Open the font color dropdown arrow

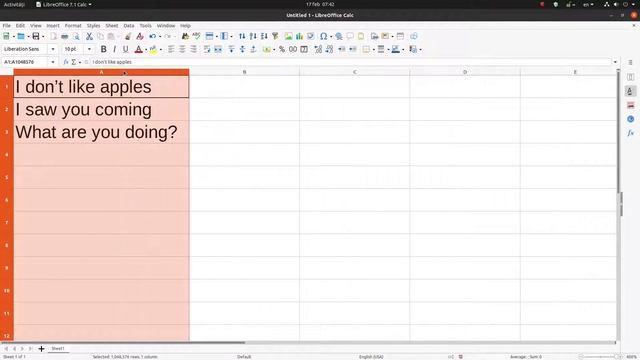(x=146, y=49)
